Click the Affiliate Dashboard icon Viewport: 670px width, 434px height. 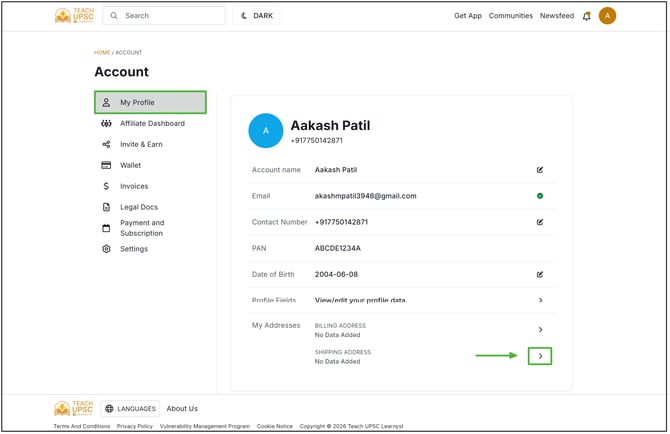pyautogui.click(x=106, y=124)
